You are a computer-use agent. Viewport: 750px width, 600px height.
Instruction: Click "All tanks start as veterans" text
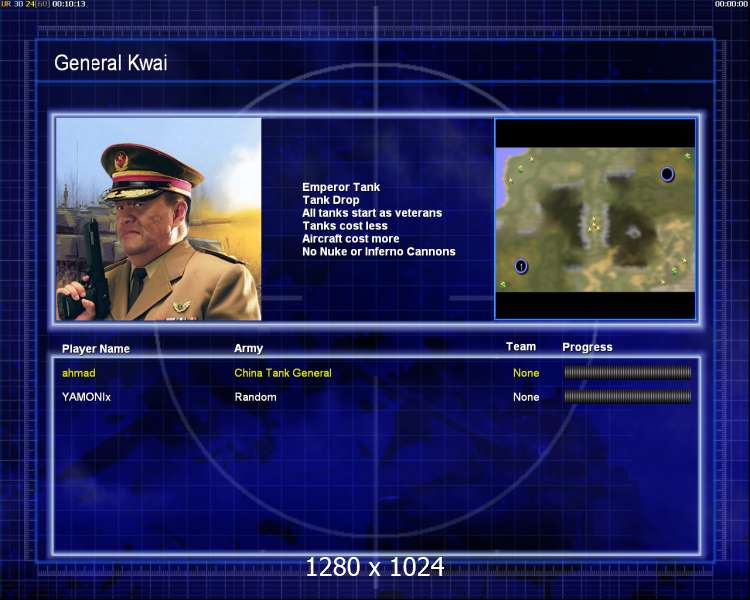click(x=372, y=213)
